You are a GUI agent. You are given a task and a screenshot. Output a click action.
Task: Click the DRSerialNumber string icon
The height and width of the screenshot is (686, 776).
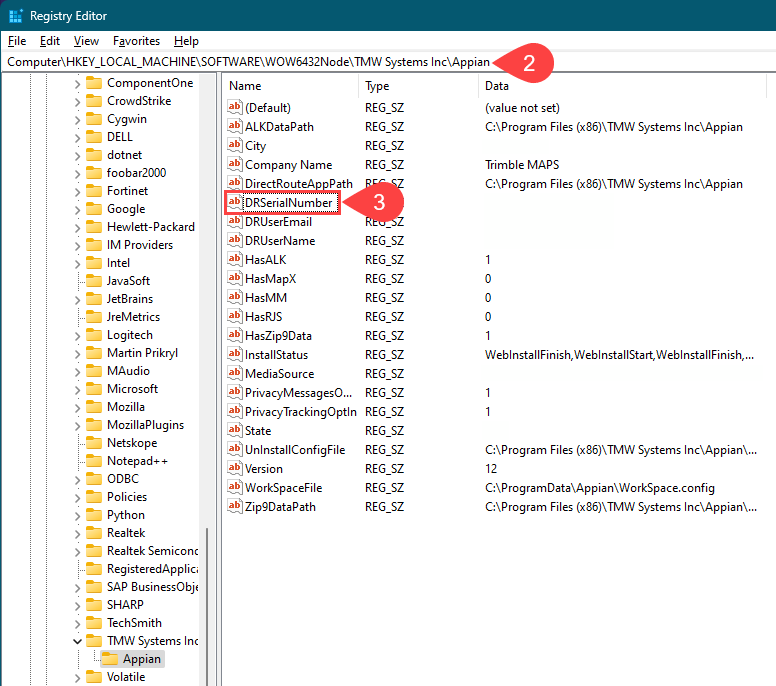[x=235, y=202]
